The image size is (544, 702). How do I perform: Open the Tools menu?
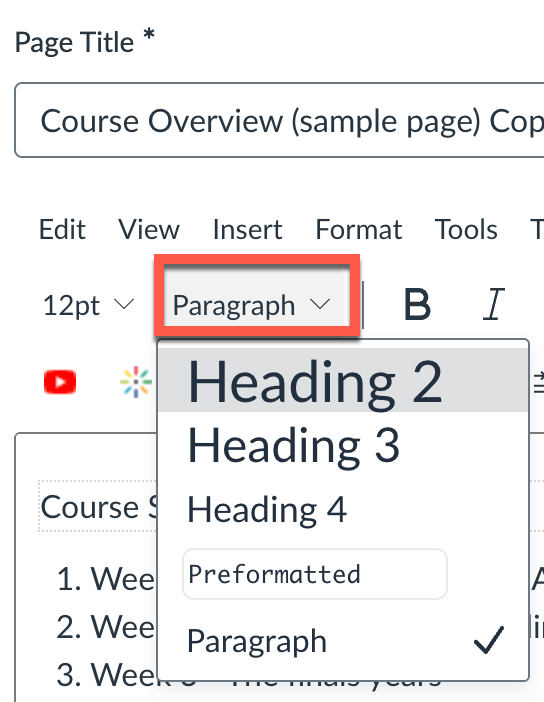coord(466,230)
